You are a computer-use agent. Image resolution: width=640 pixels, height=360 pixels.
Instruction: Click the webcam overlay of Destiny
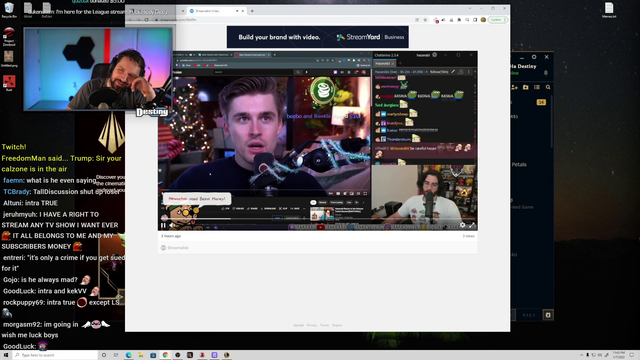tap(98, 69)
